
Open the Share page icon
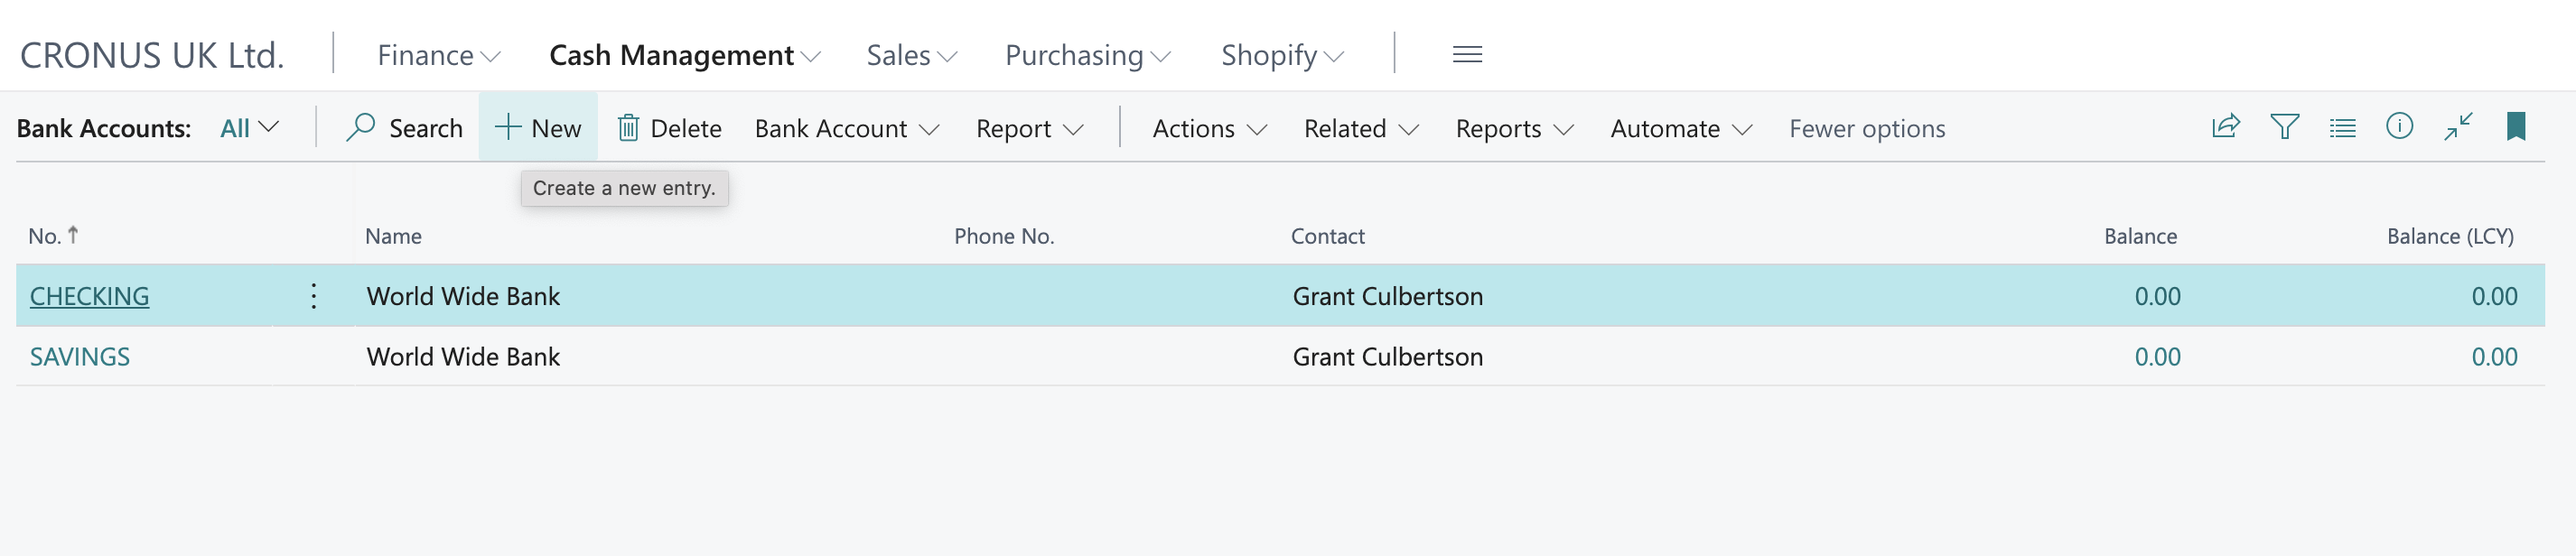coord(2225,127)
